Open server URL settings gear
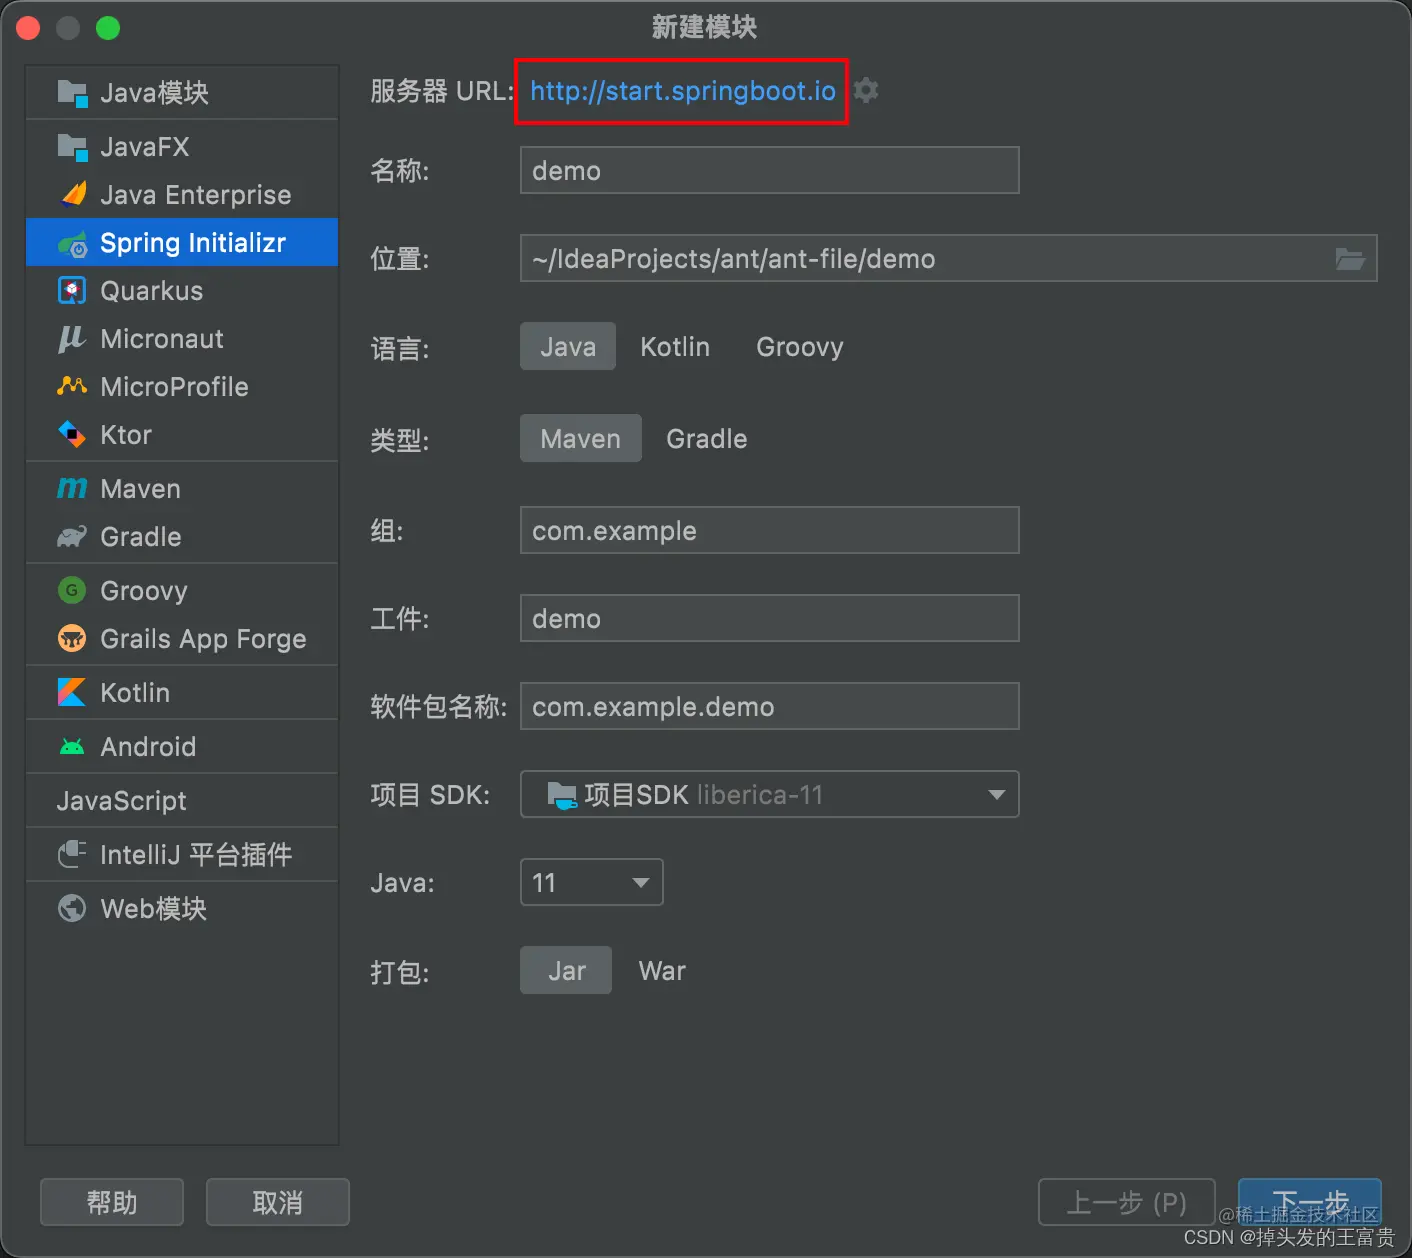Screen dimensions: 1412x1258 pyautogui.click(x=867, y=90)
